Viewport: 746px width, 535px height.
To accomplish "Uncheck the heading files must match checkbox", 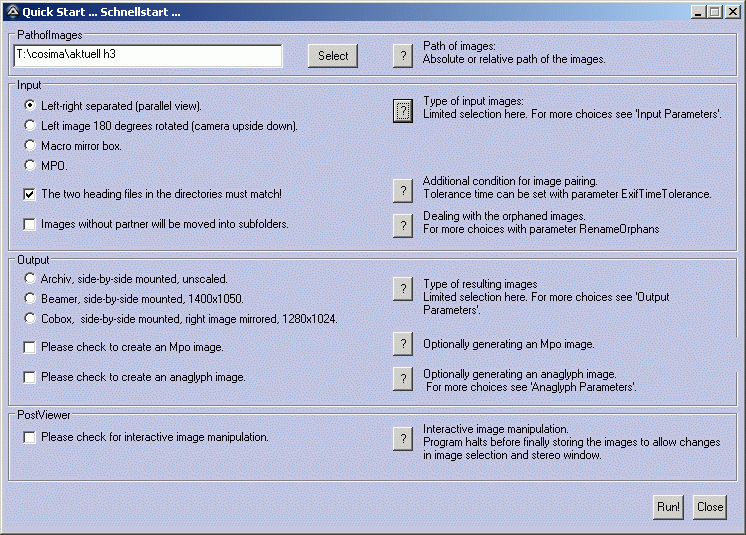I will (x=30, y=194).
